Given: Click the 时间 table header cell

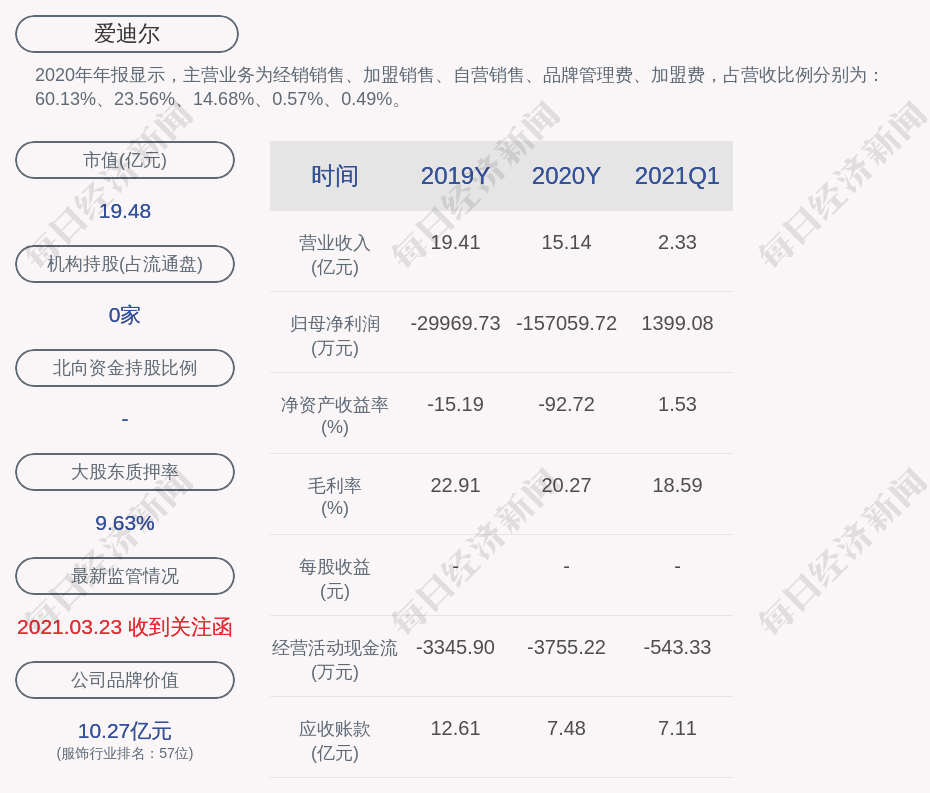Looking at the screenshot, I should 334,176.
